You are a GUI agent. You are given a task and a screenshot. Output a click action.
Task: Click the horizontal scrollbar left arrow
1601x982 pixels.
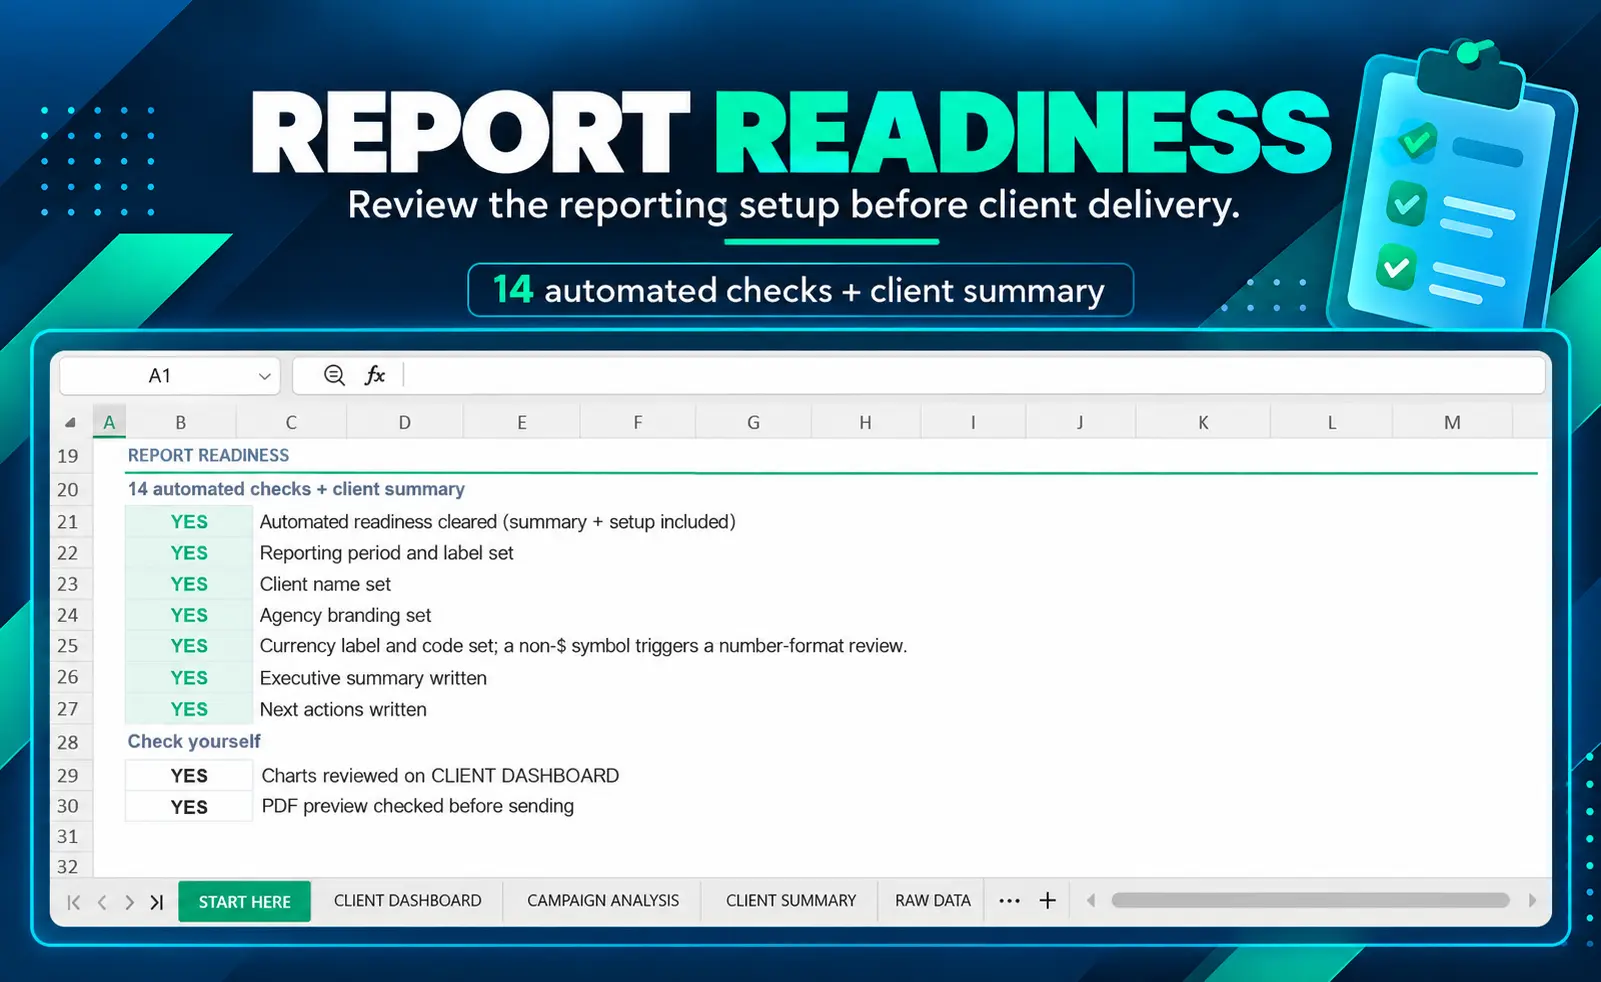coord(1091,901)
